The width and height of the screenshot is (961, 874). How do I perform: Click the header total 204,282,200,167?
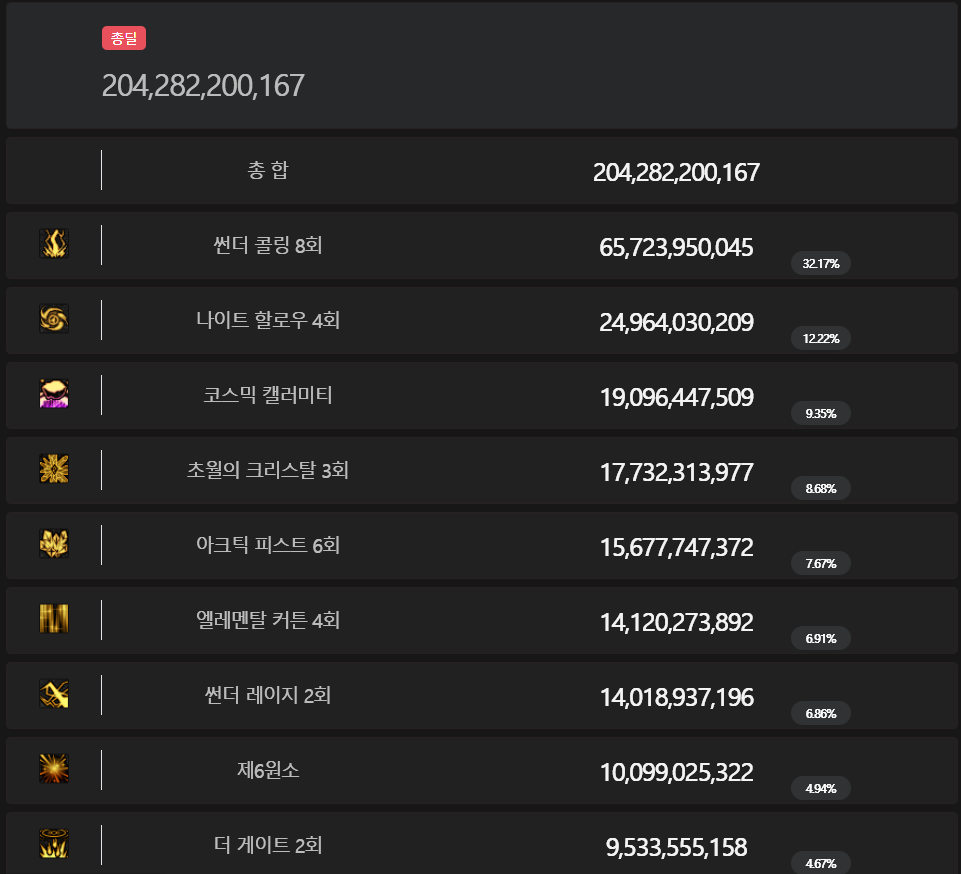(x=203, y=85)
